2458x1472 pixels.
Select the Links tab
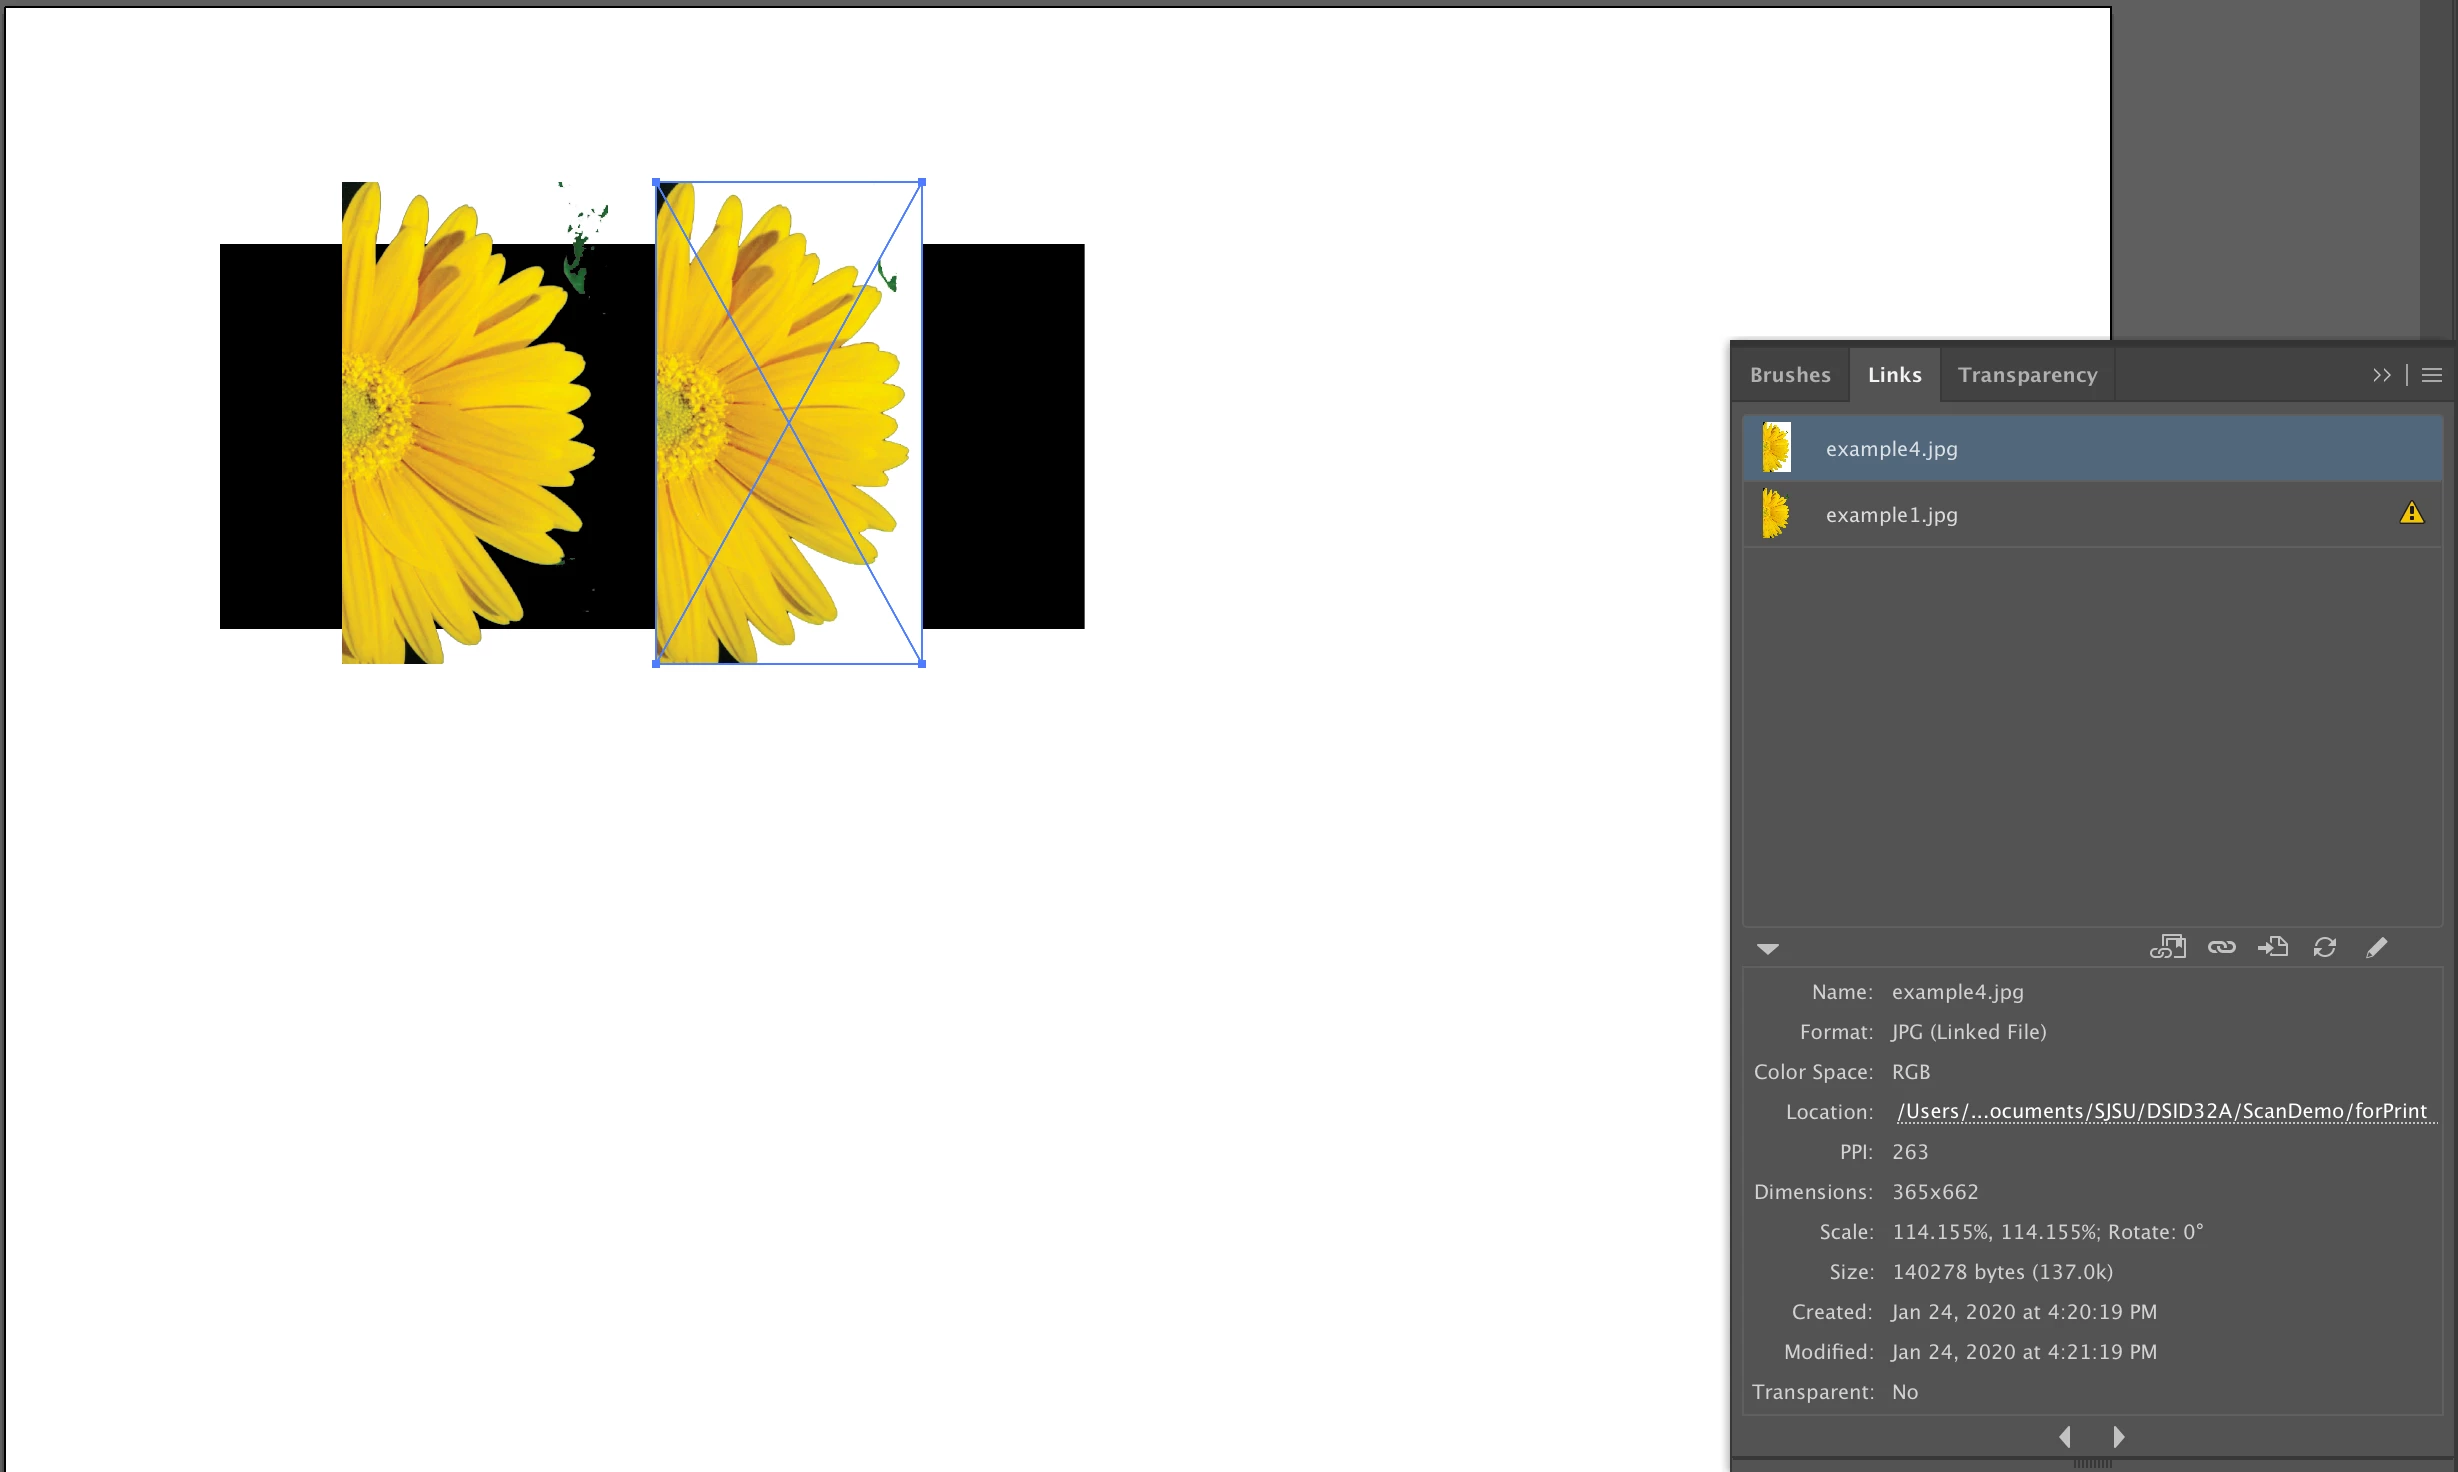pos(1894,375)
